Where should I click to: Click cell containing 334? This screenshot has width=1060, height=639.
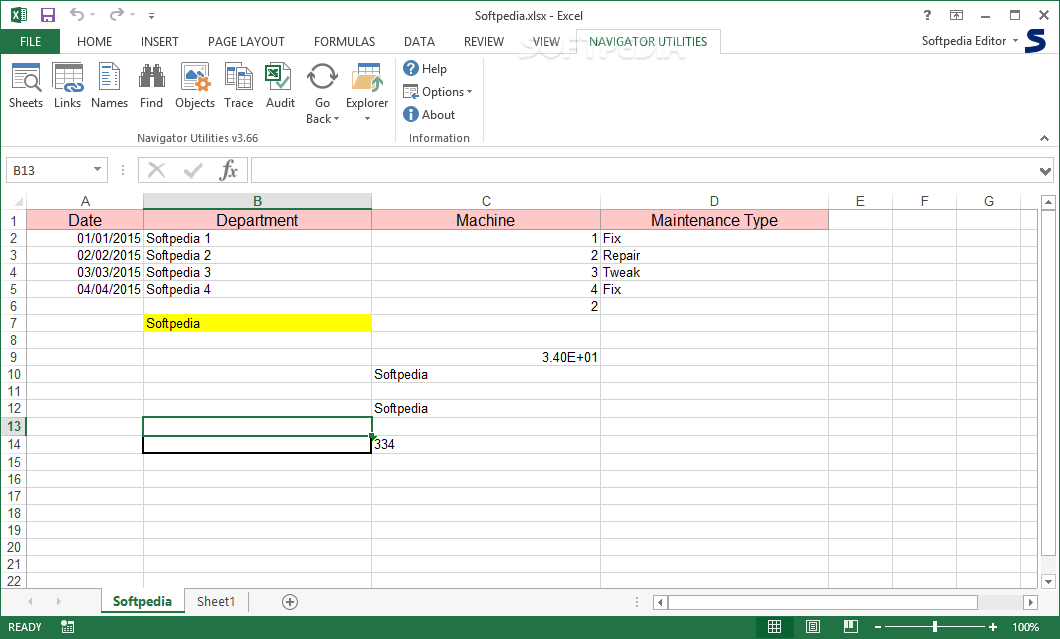click(x=485, y=444)
